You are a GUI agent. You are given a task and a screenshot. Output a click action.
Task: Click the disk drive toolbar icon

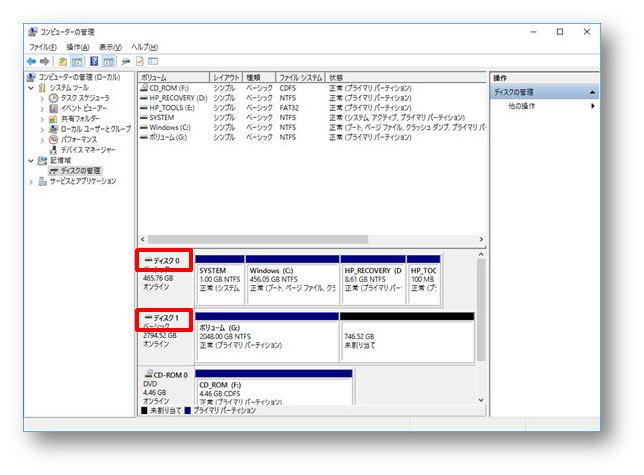pyautogui.click(x=126, y=62)
